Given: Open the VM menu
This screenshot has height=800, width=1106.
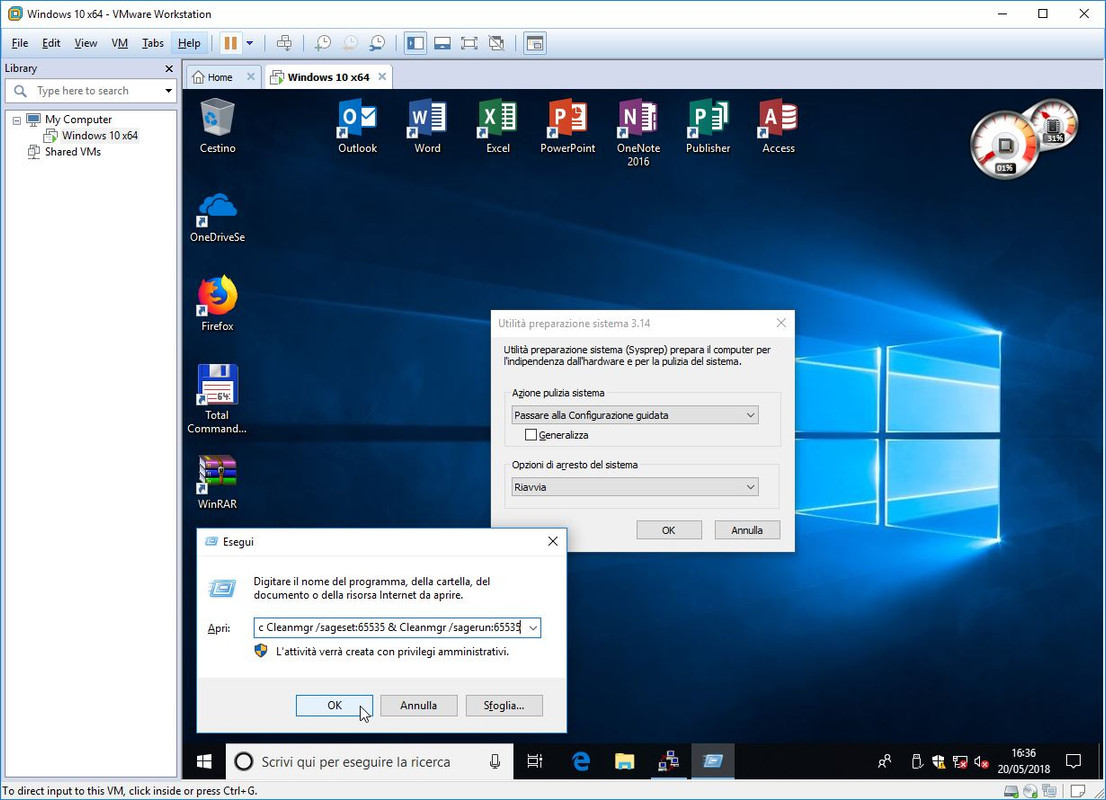Looking at the screenshot, I should coord(119,43).
